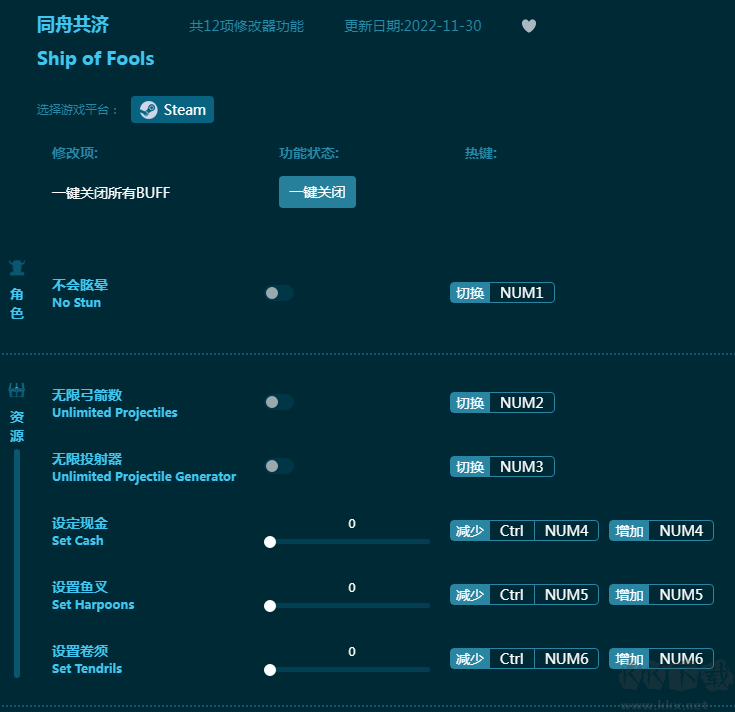Screen dimensions: 735x712
Task: Click NUM3 hotkey for Projectile Generator
Action: [x=521, y=467]
